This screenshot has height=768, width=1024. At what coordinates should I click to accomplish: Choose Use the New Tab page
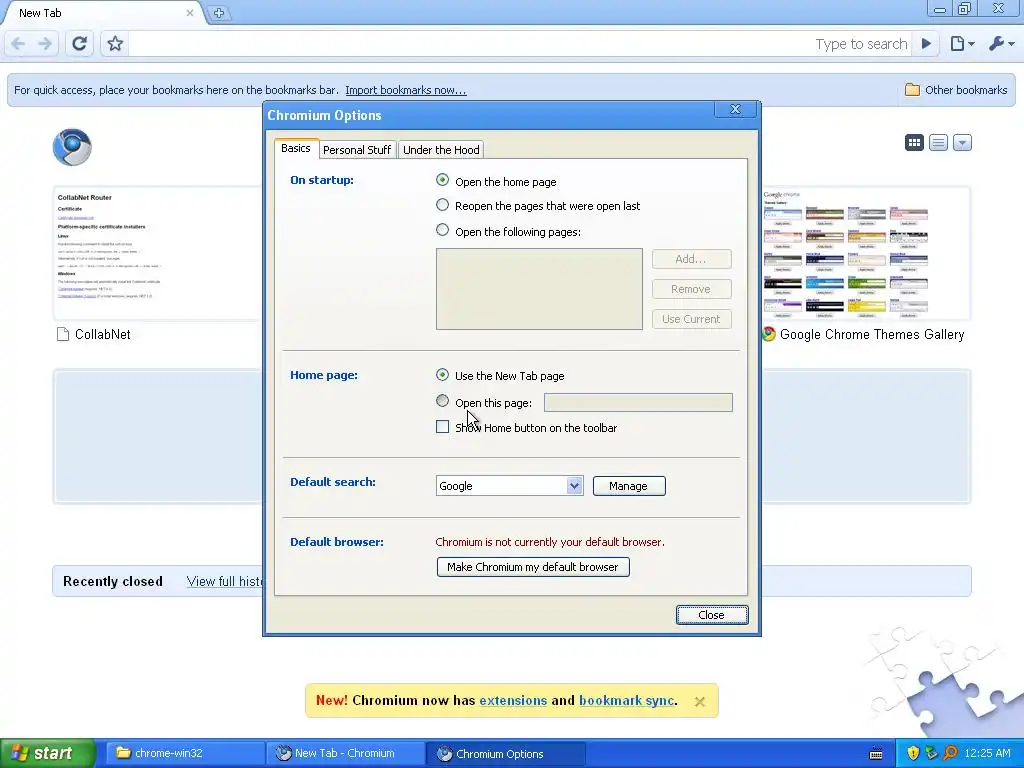(x=442, y=374)
